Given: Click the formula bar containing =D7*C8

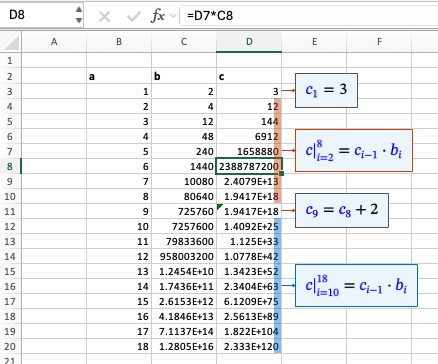Looking at the screenshot, I should [309, 16].
